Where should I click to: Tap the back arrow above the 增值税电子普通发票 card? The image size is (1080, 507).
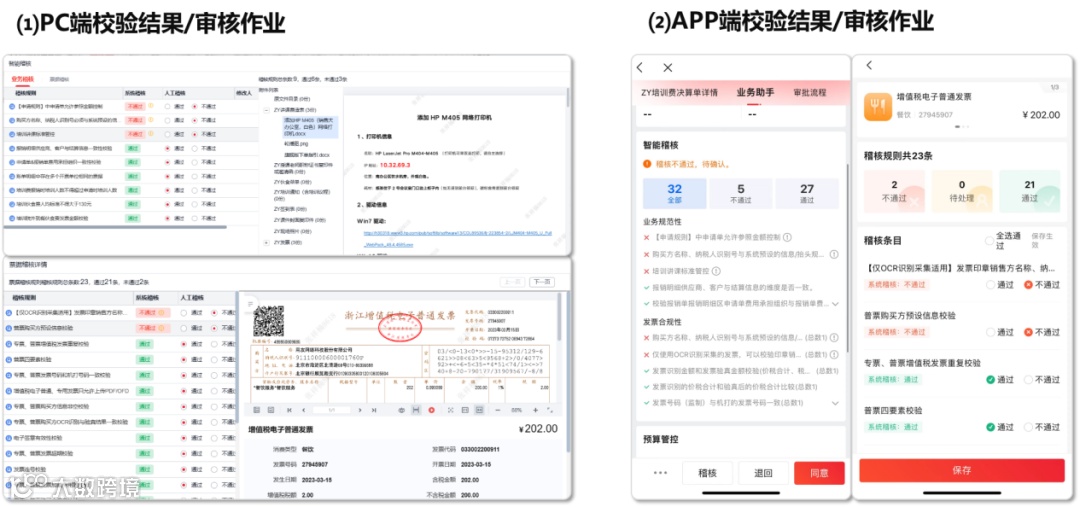pos(869,65)
